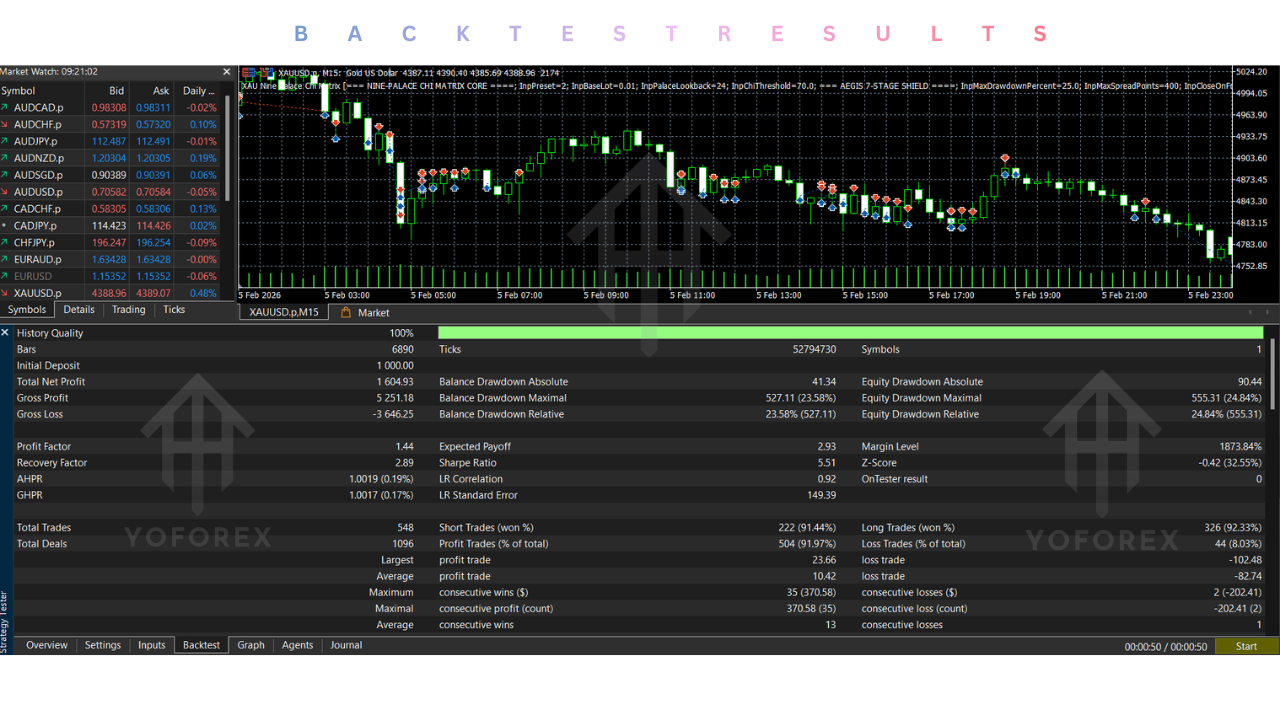The image size is (1280, 720).
Task: Open the Symbols tab in Market Watch
Action: 27,310
